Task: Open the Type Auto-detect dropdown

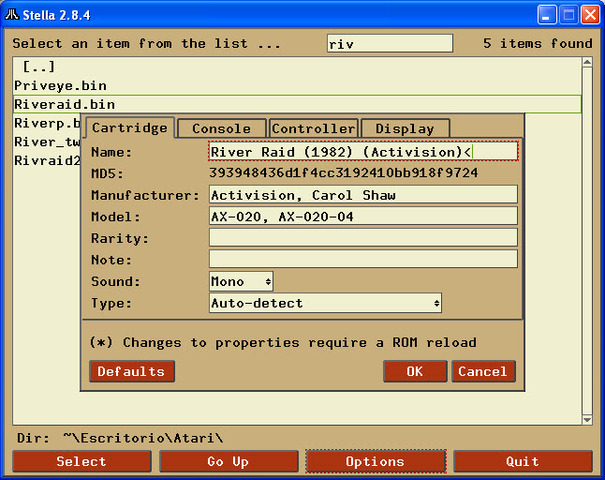Action: (325, 303)
